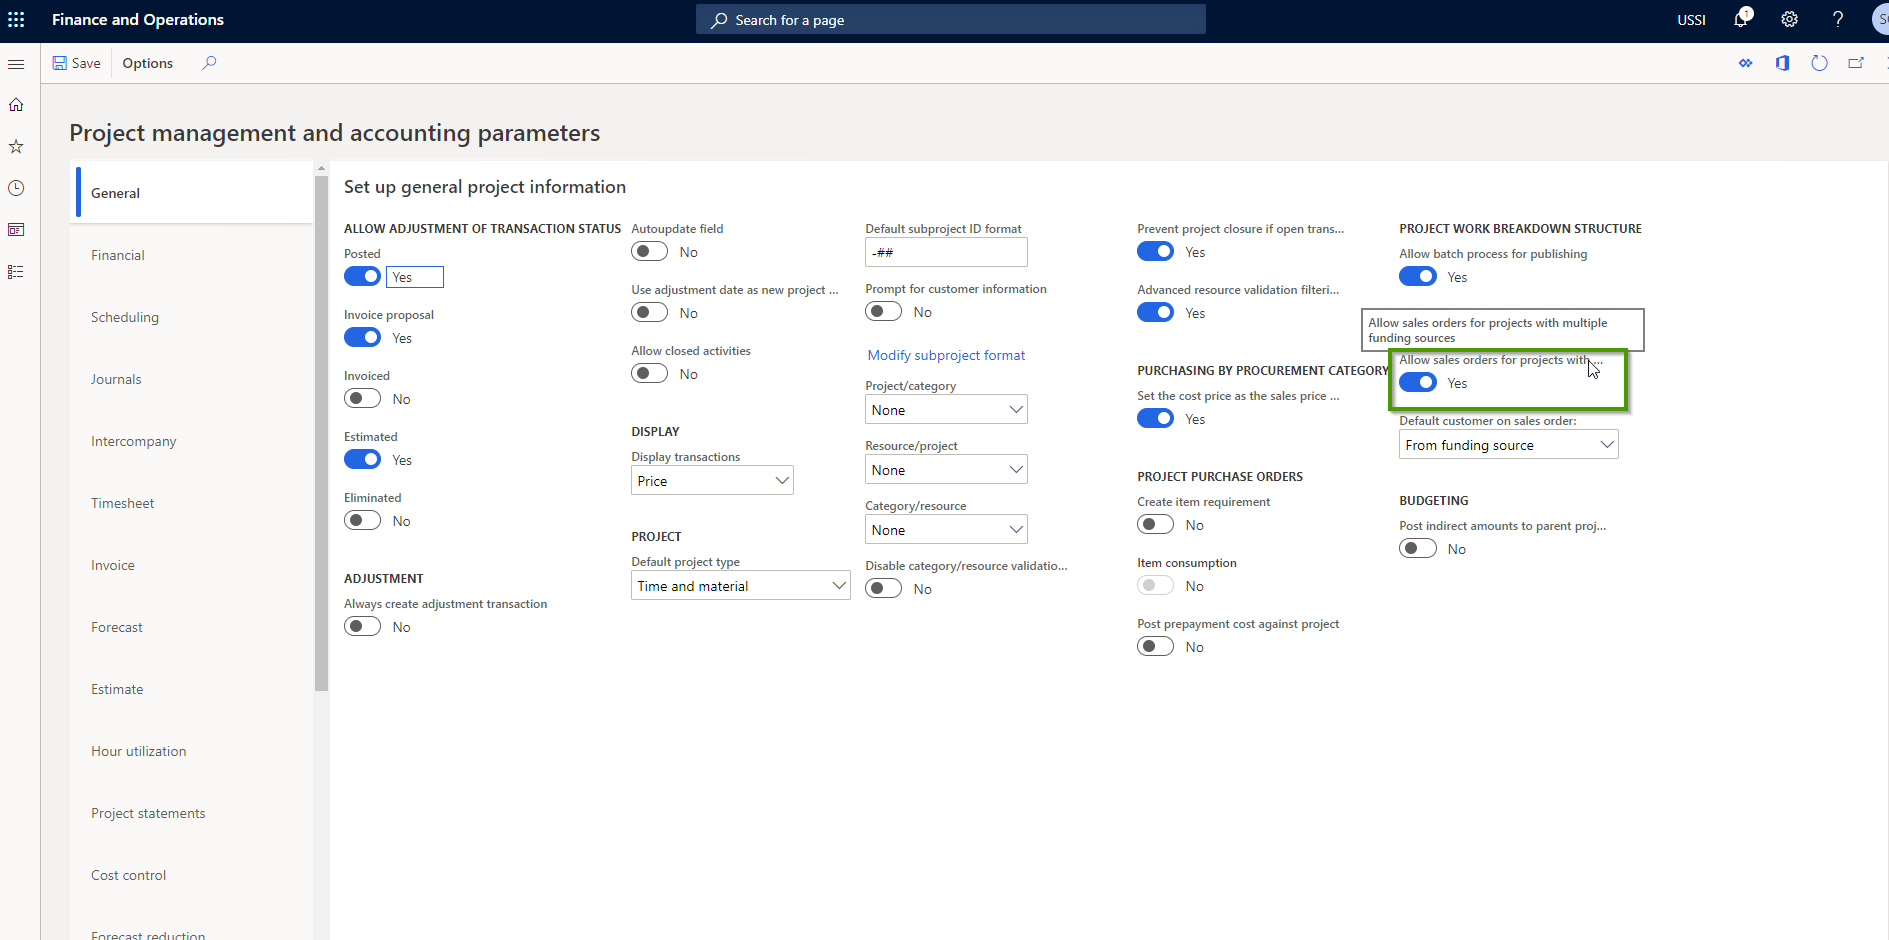The height and width of the screenshot is (940, 1889).
Task: Click the Save button
Action: tap(76, 63)
